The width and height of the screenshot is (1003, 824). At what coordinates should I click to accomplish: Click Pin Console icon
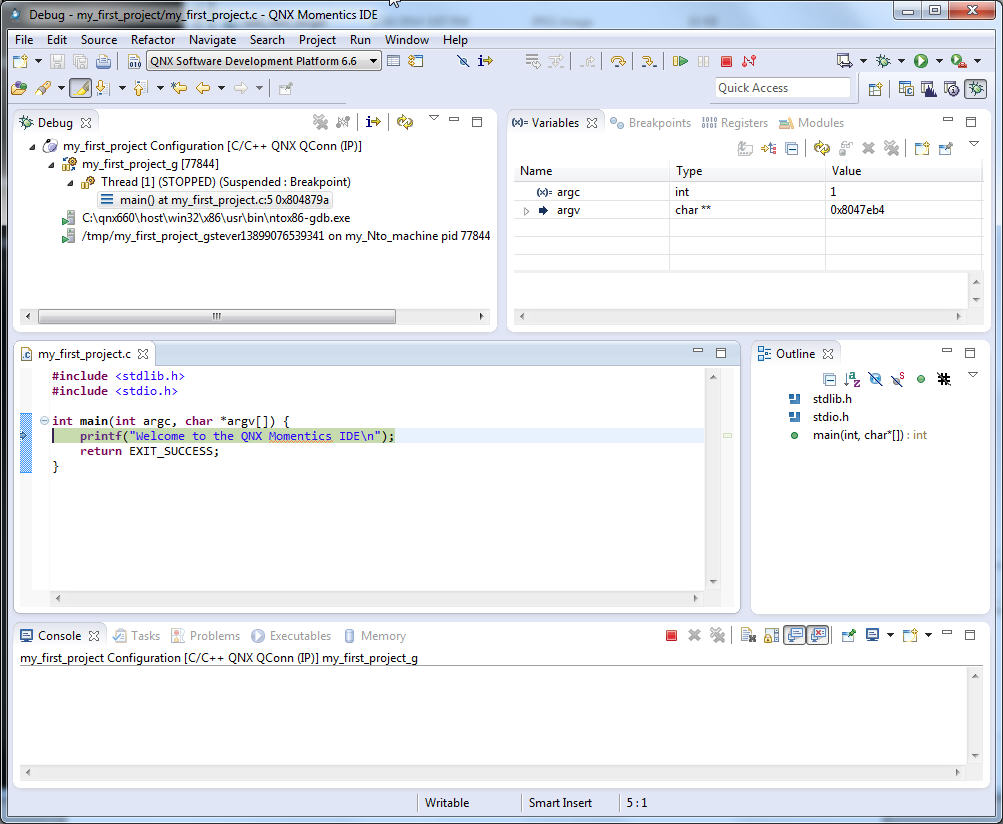pos(848,635)
